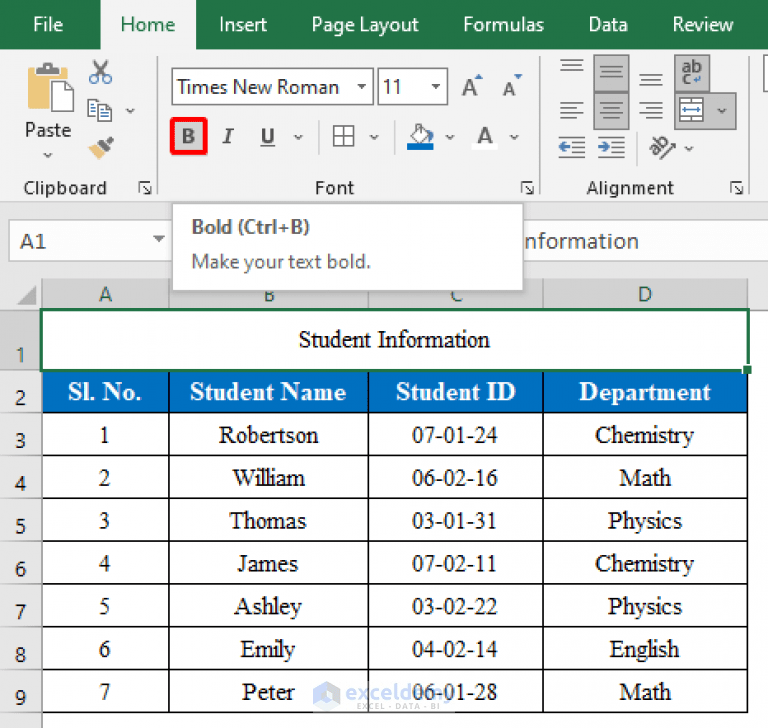Viewport: 768px width, 728px height.
Task: Toggle Top Align
Action: [x=572, y=66]
